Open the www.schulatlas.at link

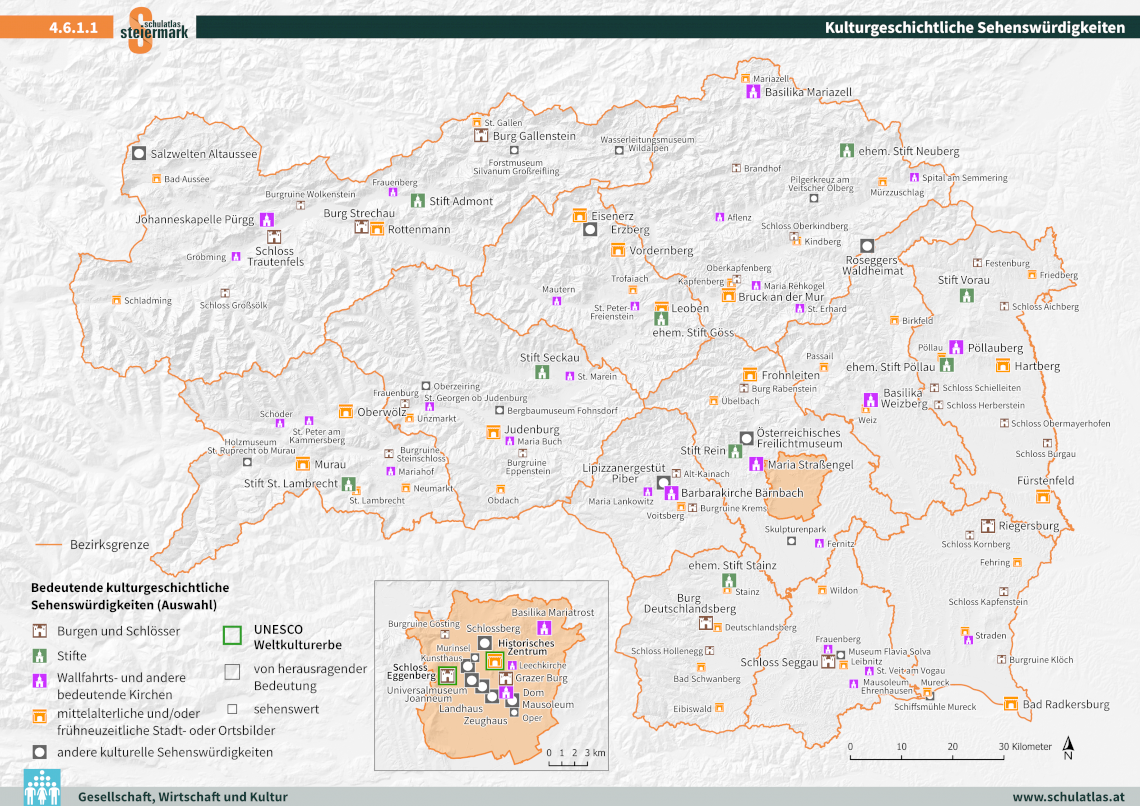[x=1068, y=797]
